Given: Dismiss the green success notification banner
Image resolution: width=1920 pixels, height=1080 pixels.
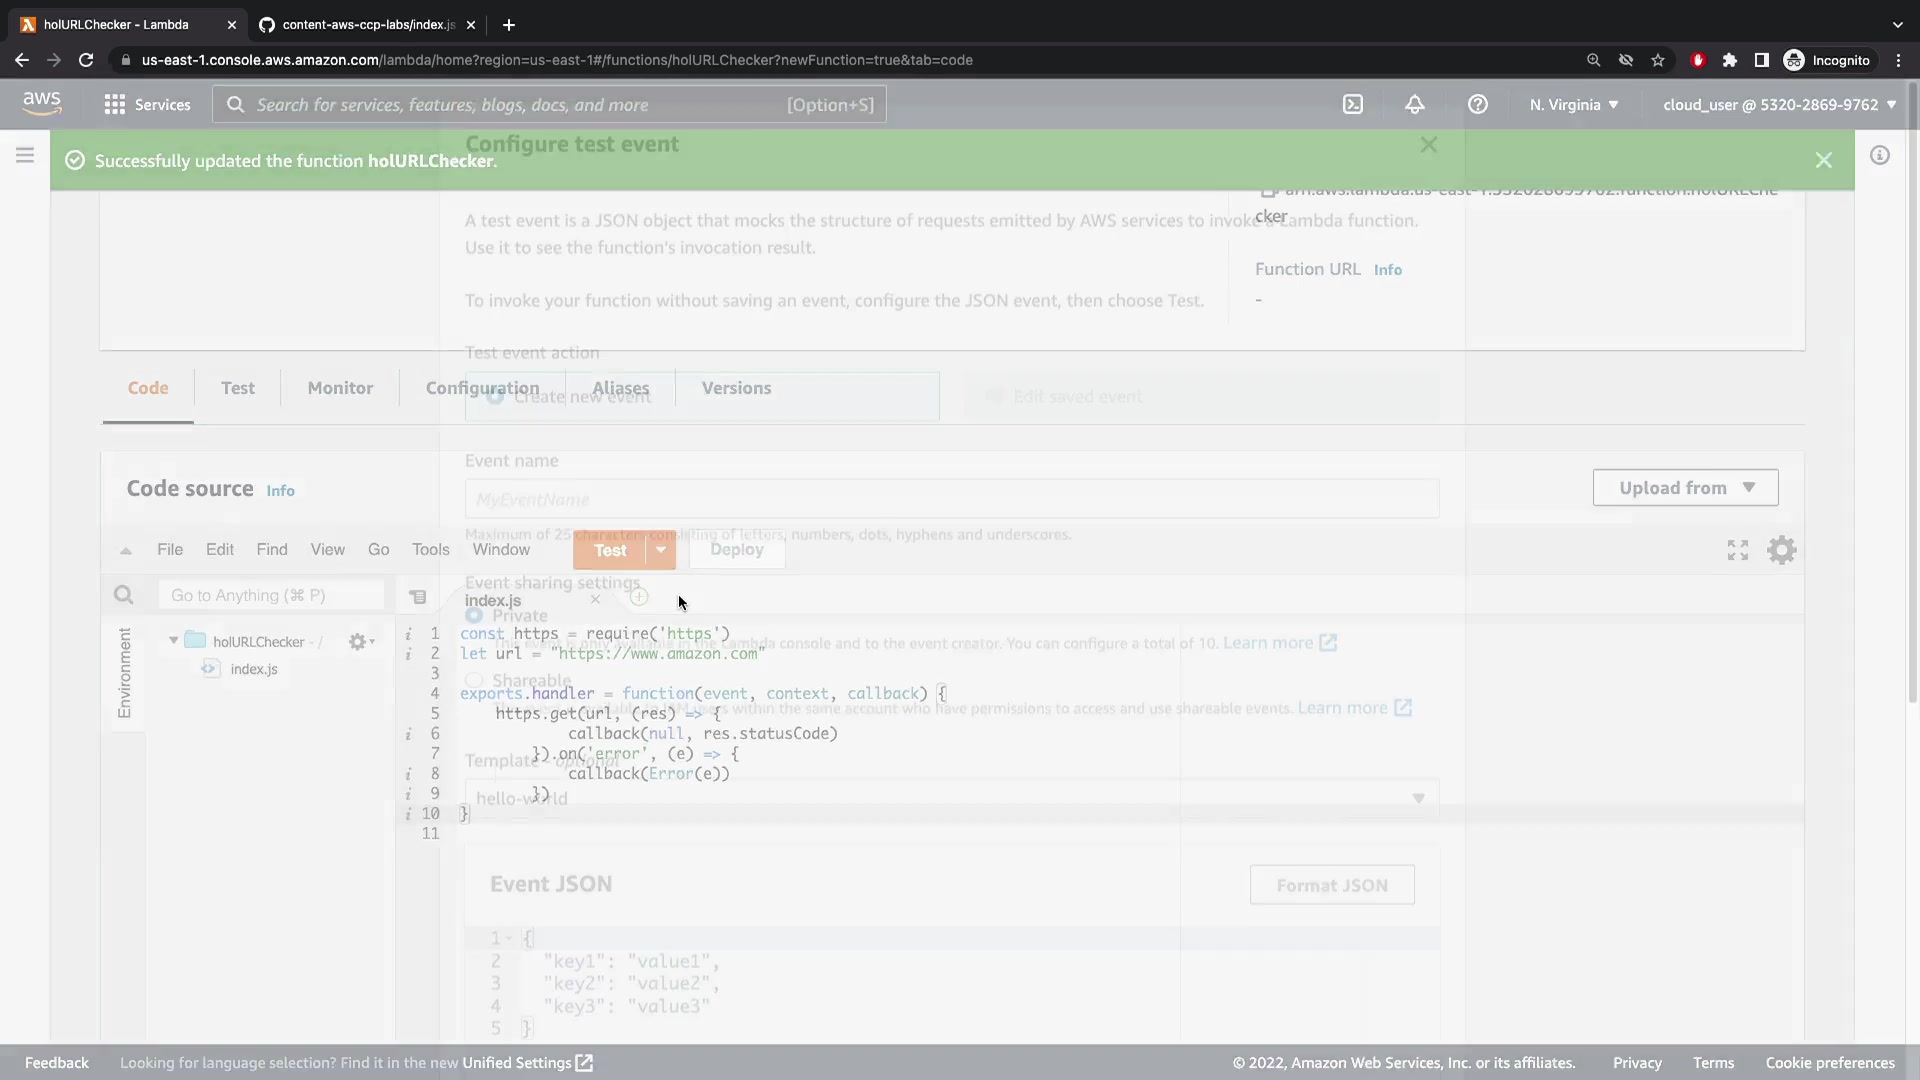Looking at the screenshot, I should coord(1823,160).
